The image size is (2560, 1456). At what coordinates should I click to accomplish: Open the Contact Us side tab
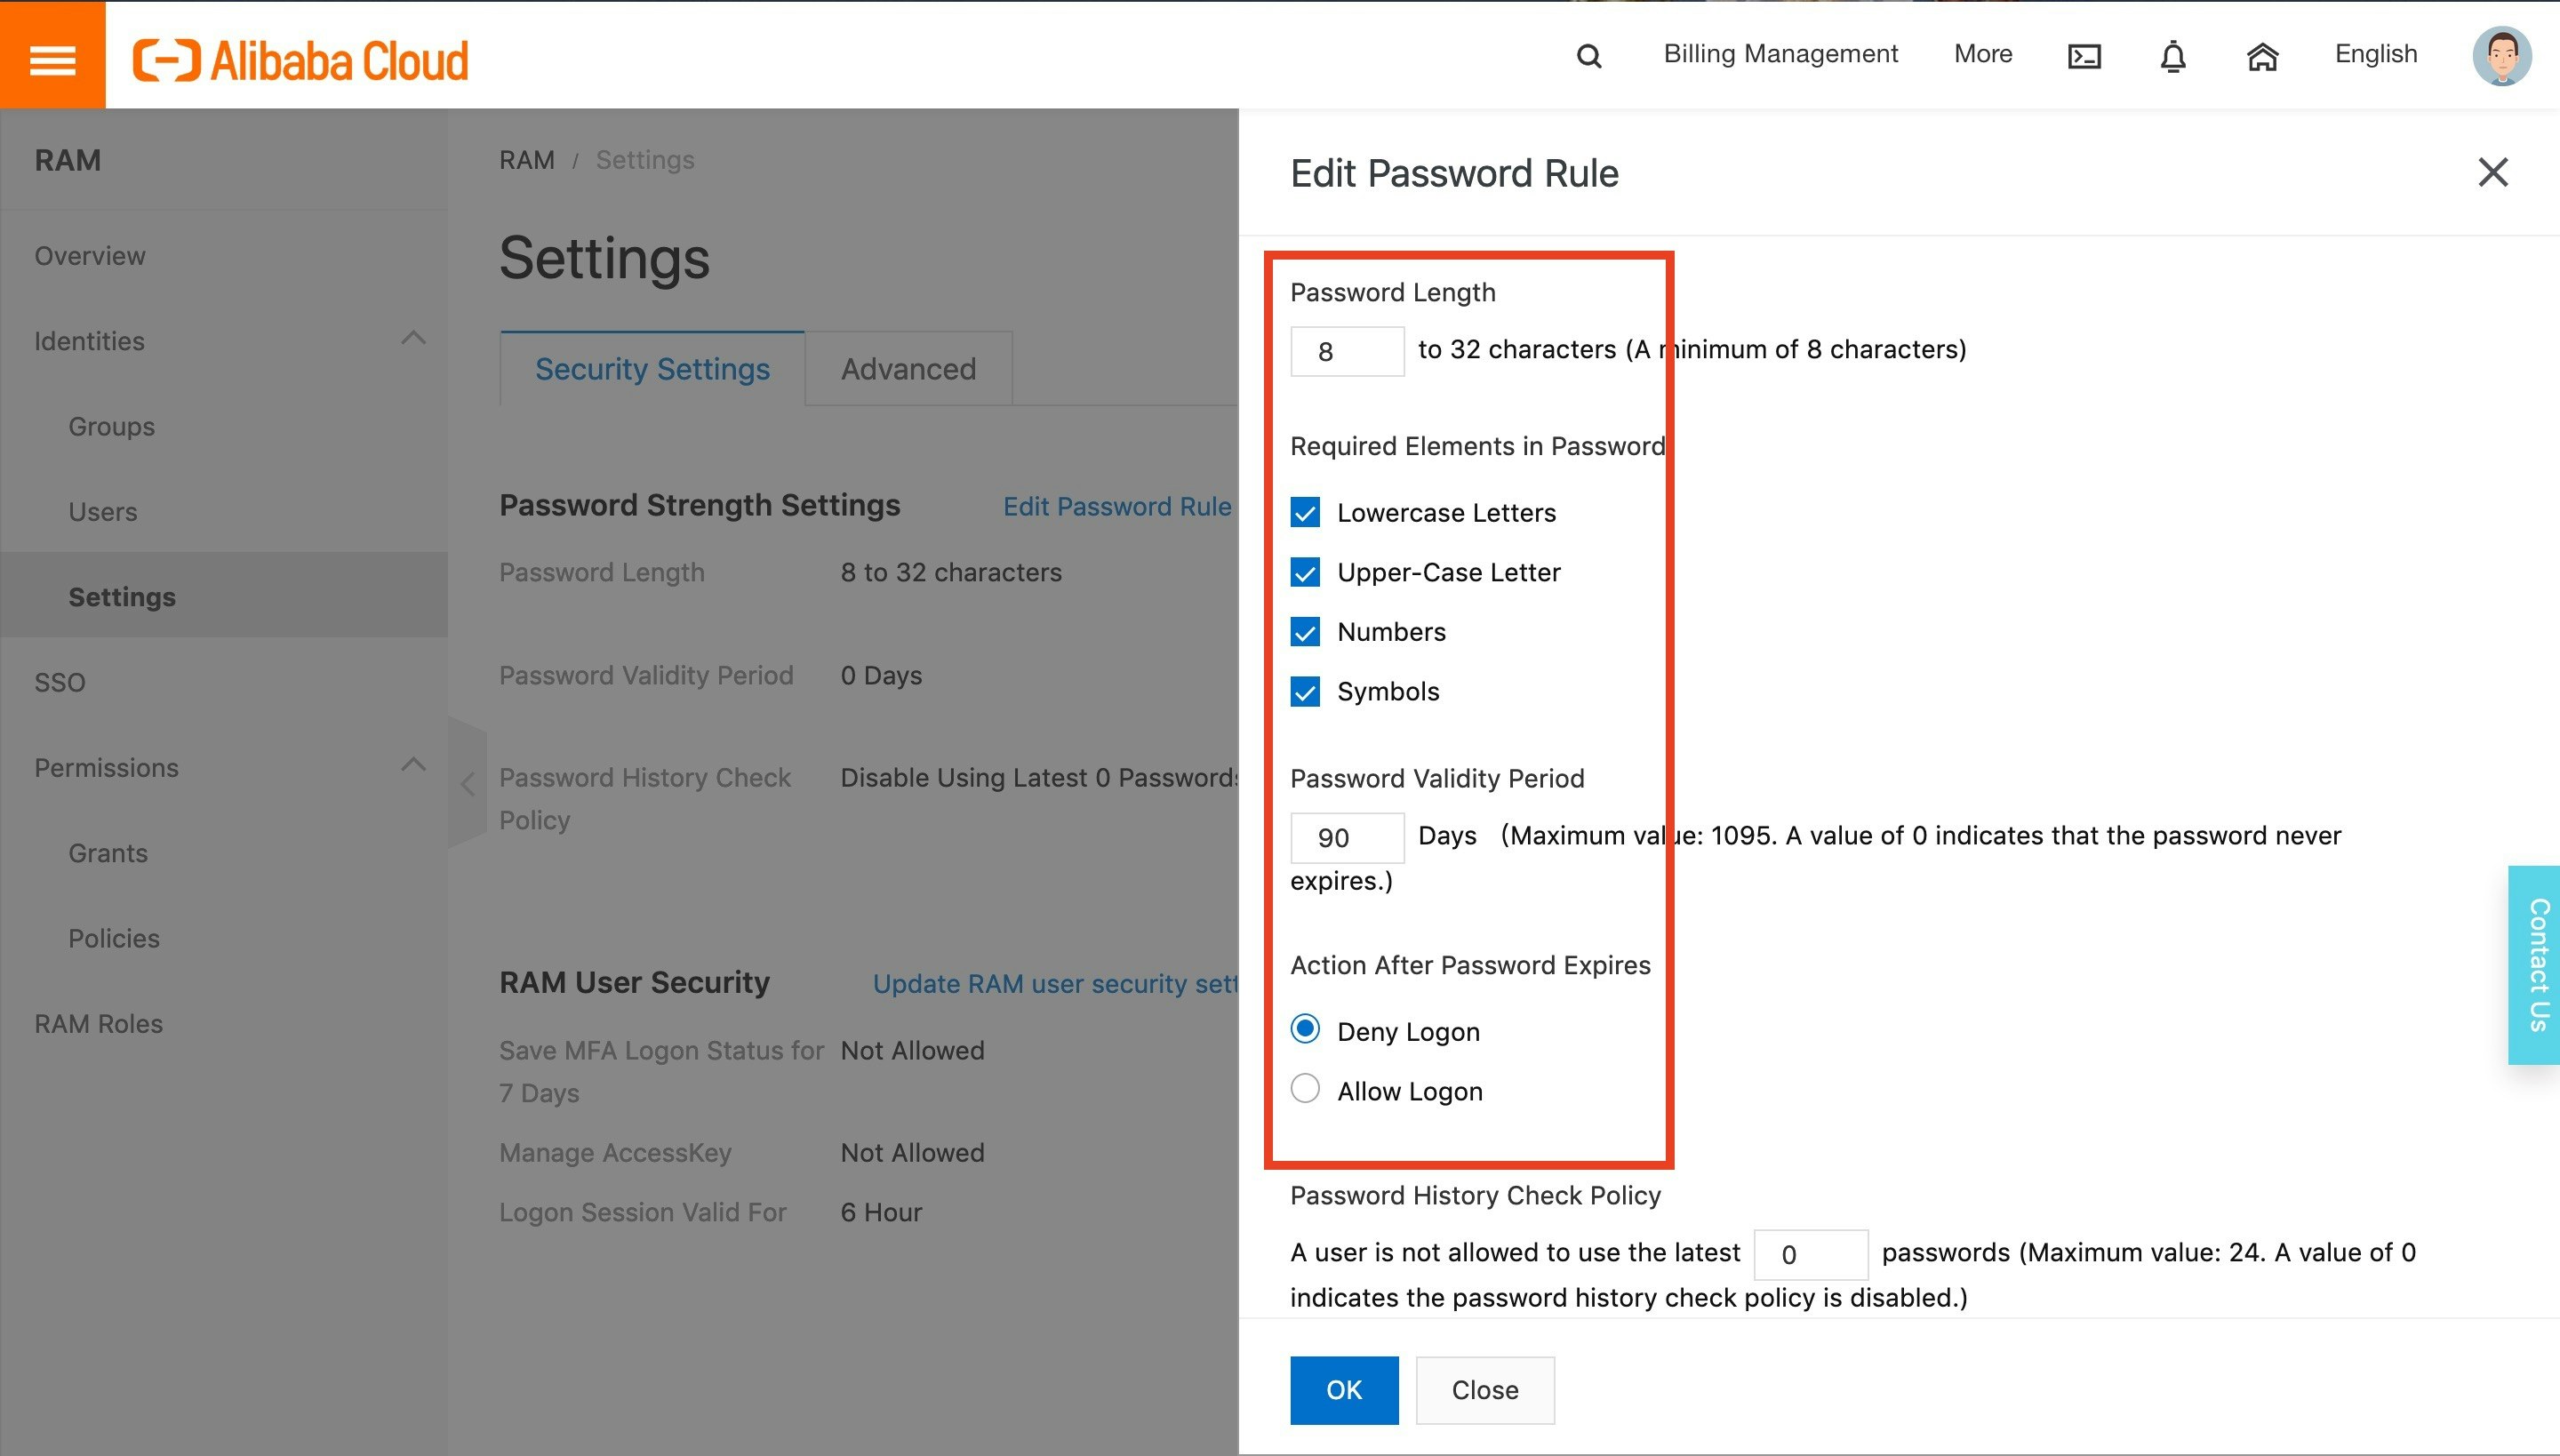pos(2534,965)
